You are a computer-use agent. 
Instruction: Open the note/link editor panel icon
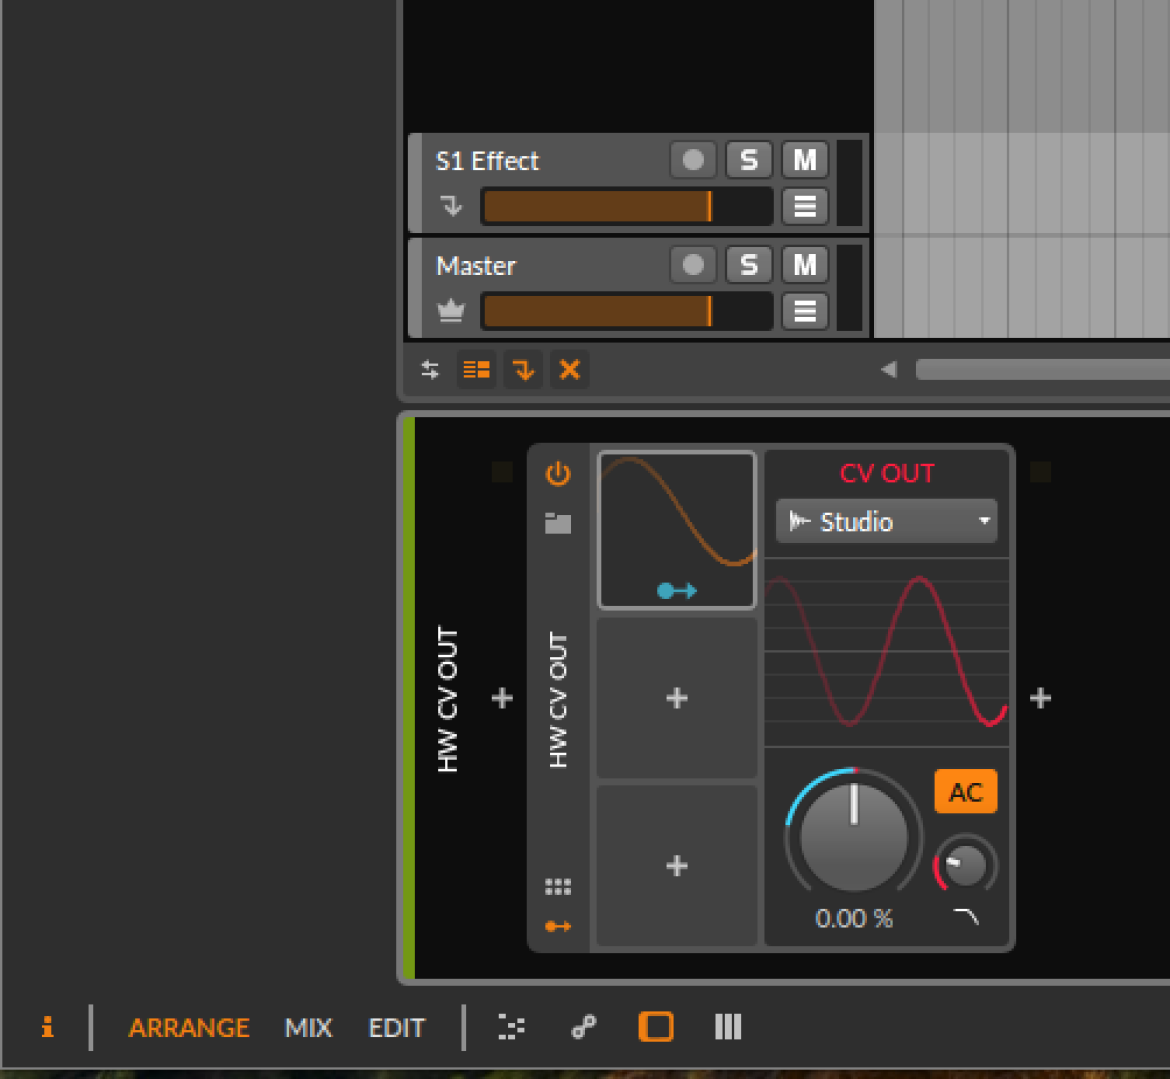coord(584,1028)
